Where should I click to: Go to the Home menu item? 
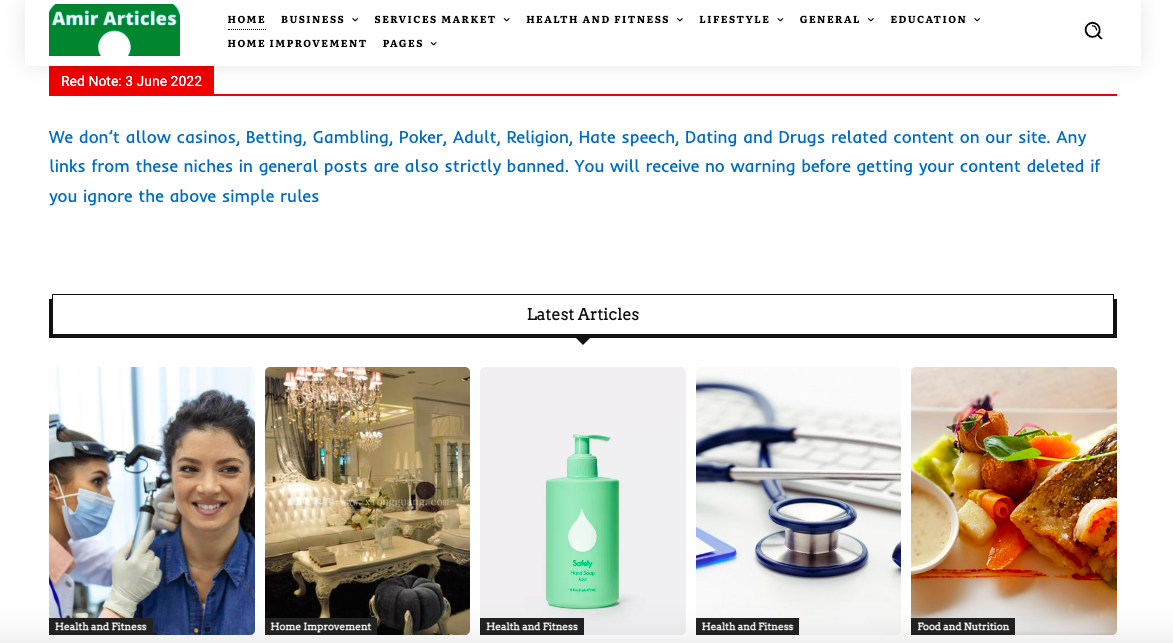pos(246,19)
